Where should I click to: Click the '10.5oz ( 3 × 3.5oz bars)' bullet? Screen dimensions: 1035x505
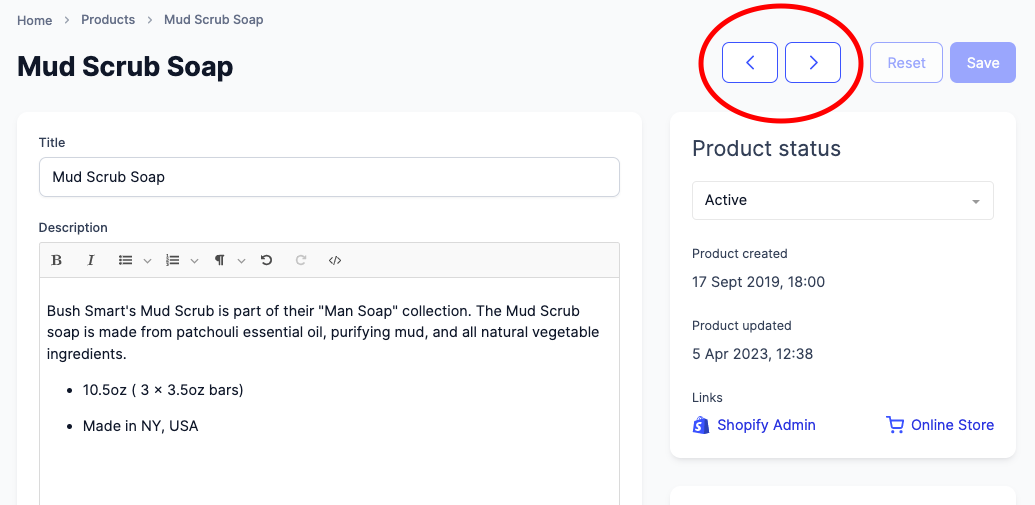click(x=163, y=390)
